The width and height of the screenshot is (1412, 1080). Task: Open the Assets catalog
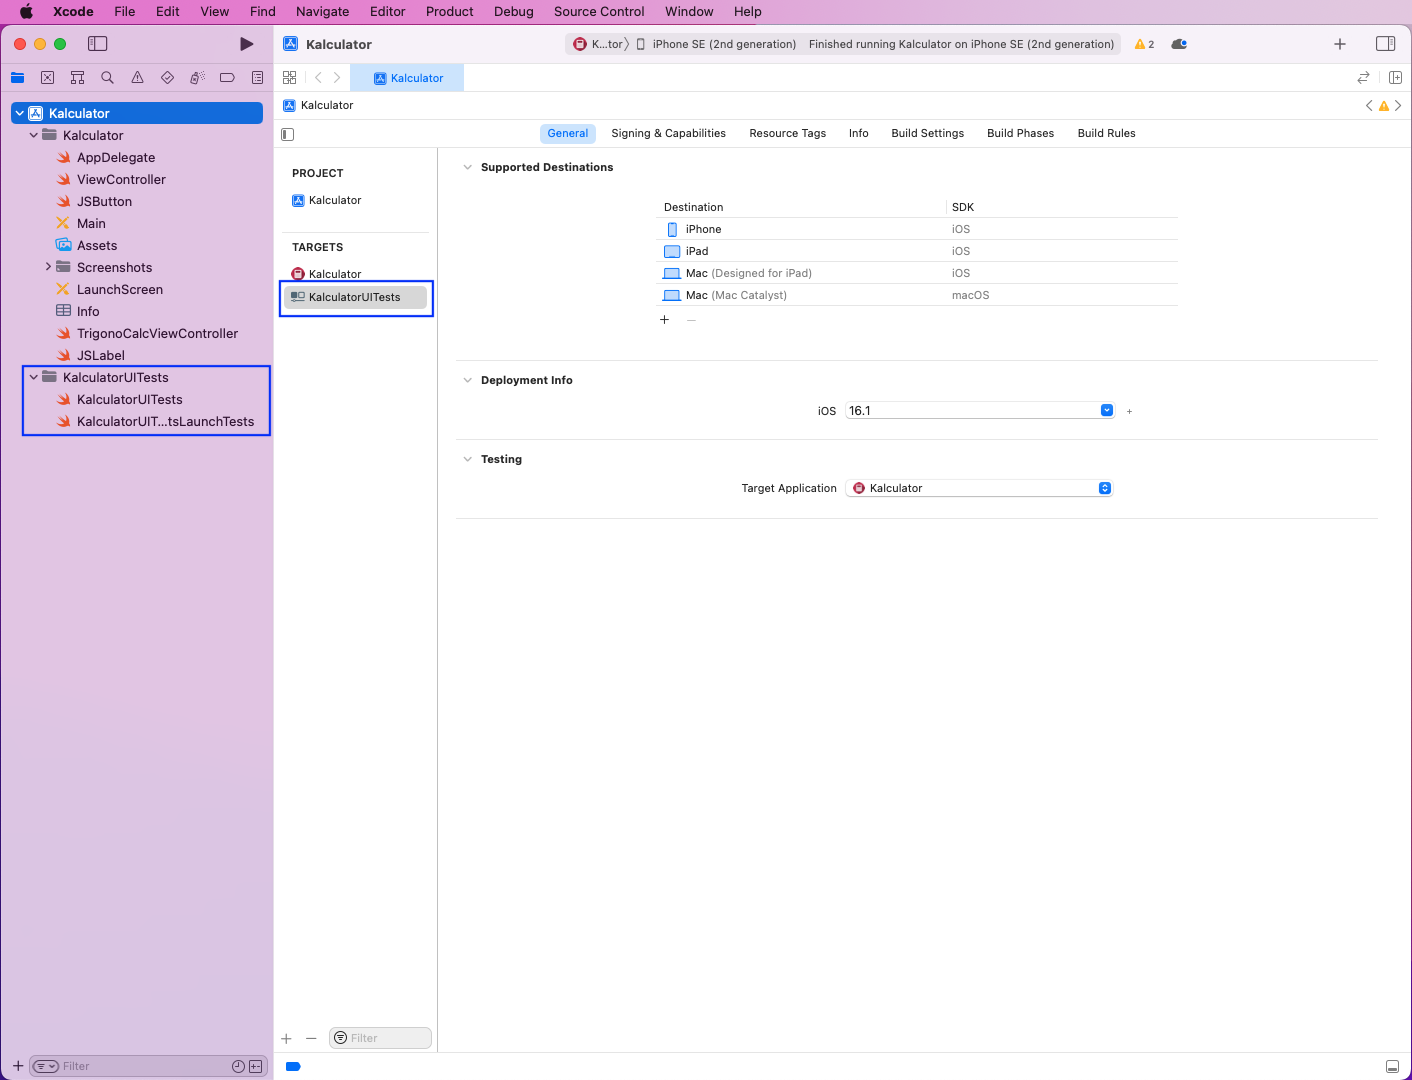tap(97, 246)
